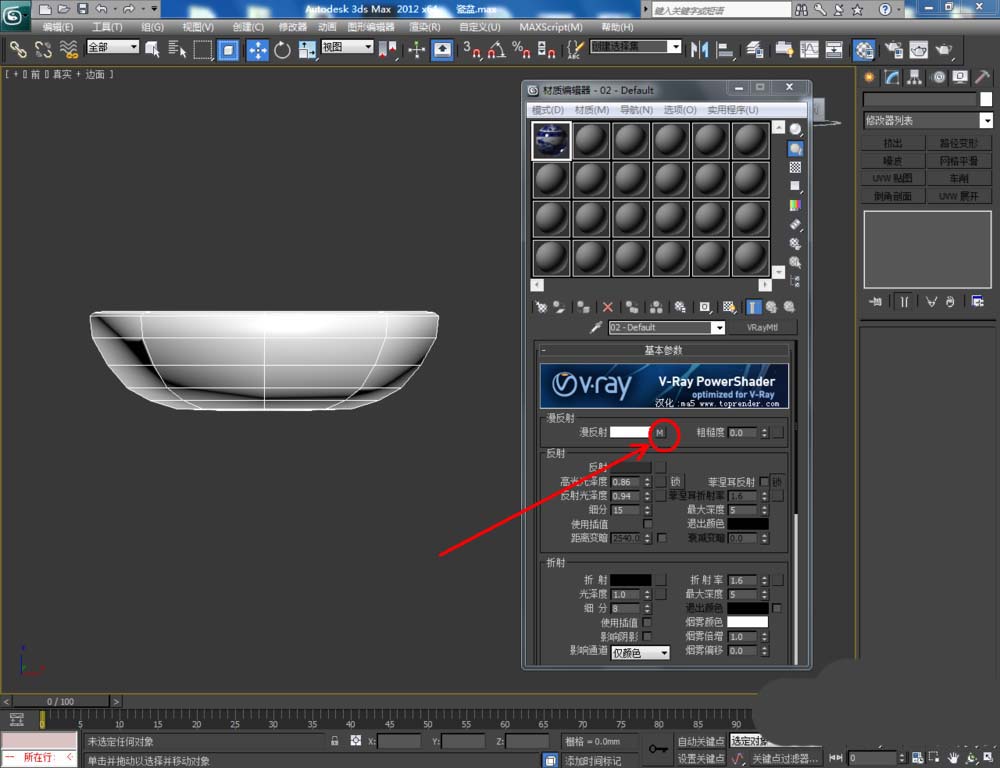Open the 编辑(E) menu
Screen dimensions: 1000x768
tap(57, 27)
